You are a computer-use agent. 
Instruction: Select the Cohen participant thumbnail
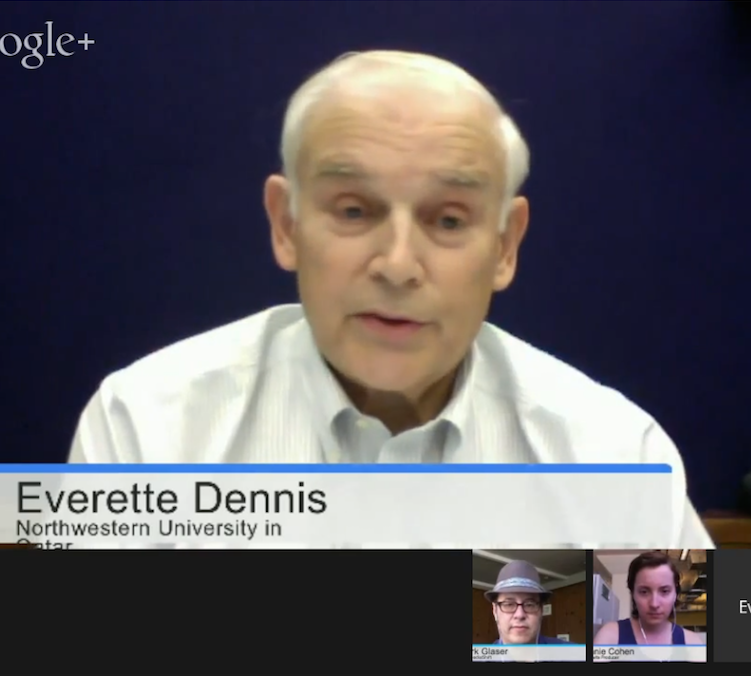coord(649,598)
